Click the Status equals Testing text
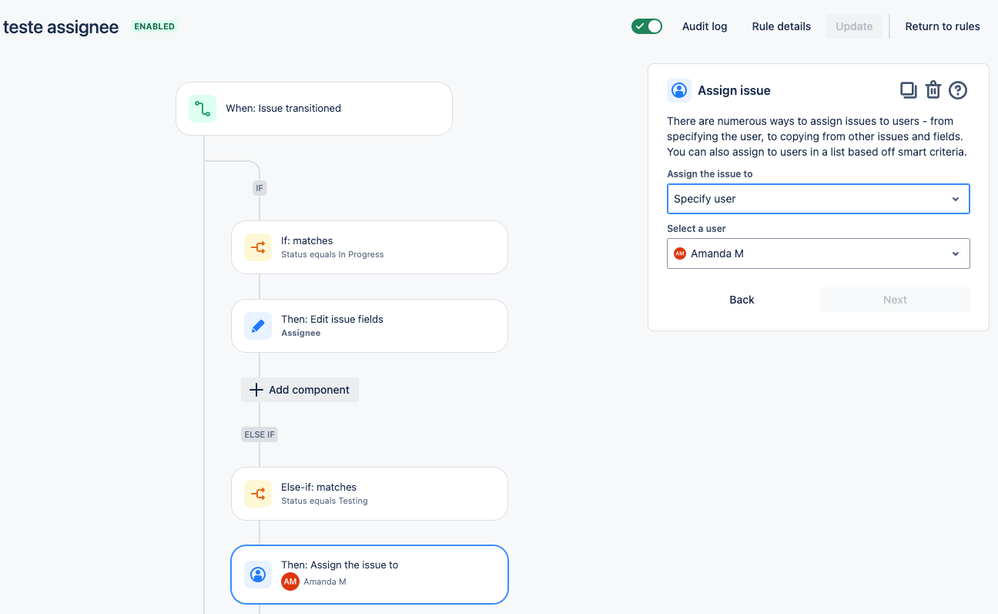998x614 pixels. click(x=325, y=501)
